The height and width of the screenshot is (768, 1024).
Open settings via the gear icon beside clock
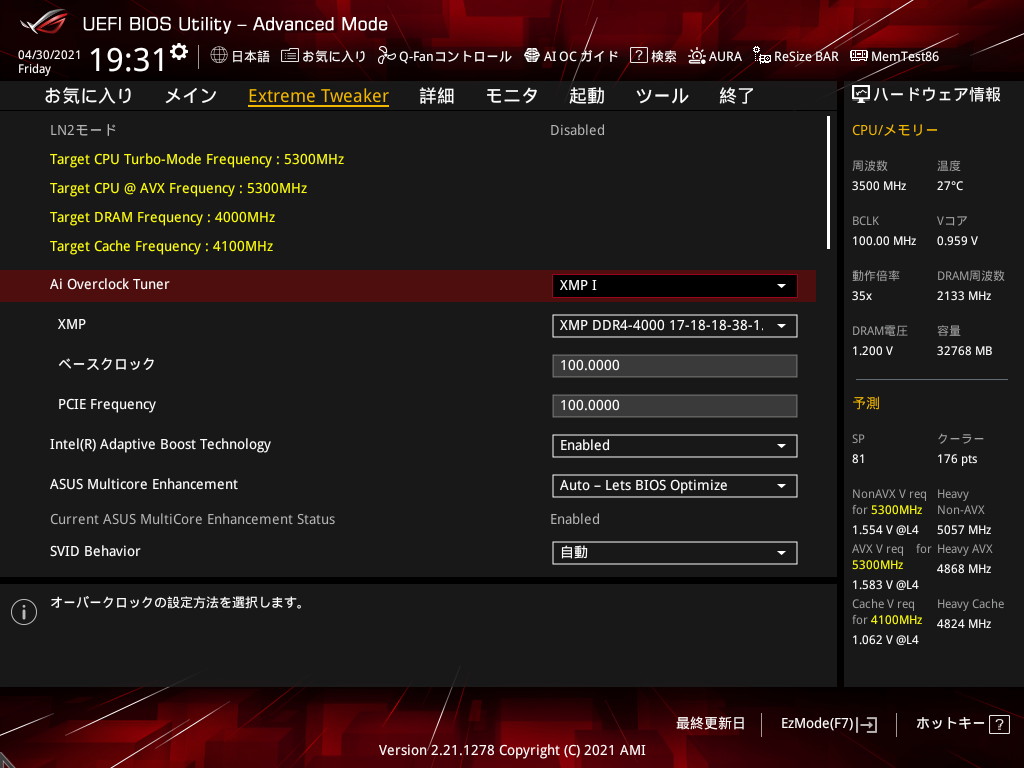[179, 52]
